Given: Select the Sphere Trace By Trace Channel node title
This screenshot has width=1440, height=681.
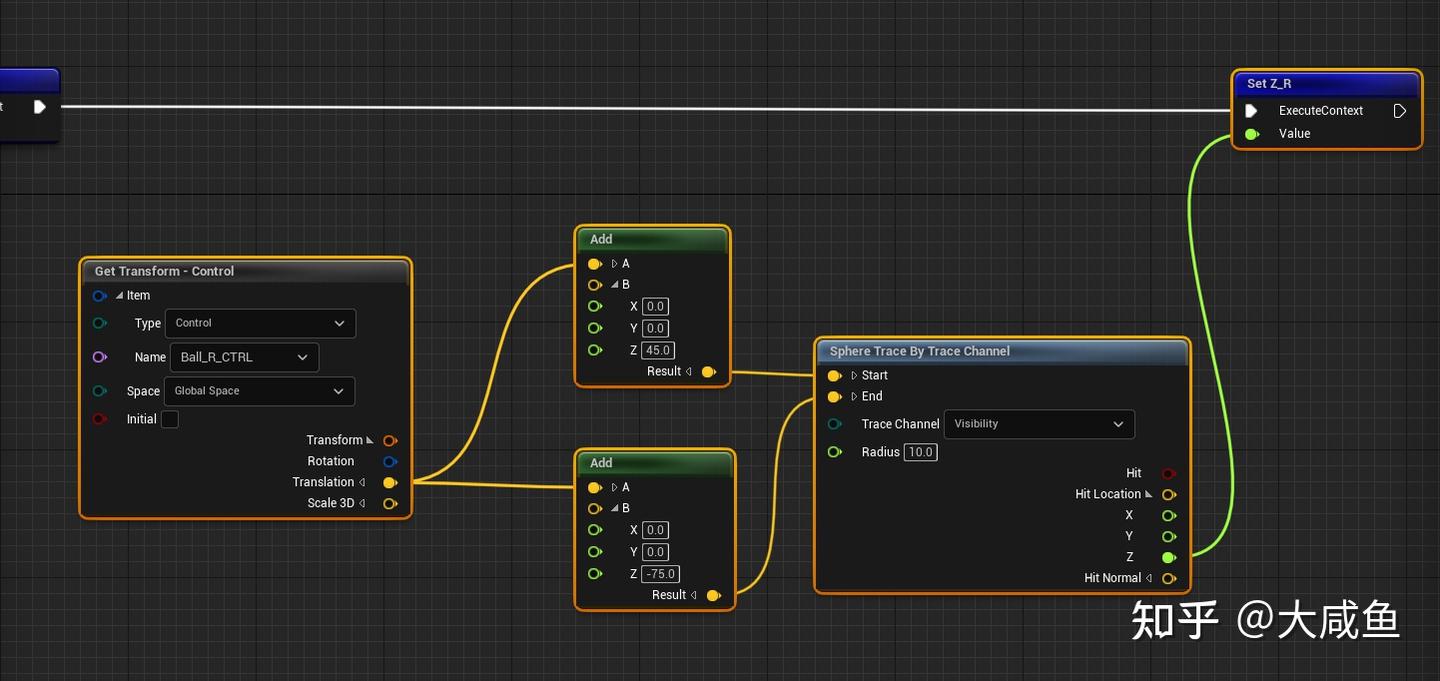Looking at the screenshot, I should 919,351.
